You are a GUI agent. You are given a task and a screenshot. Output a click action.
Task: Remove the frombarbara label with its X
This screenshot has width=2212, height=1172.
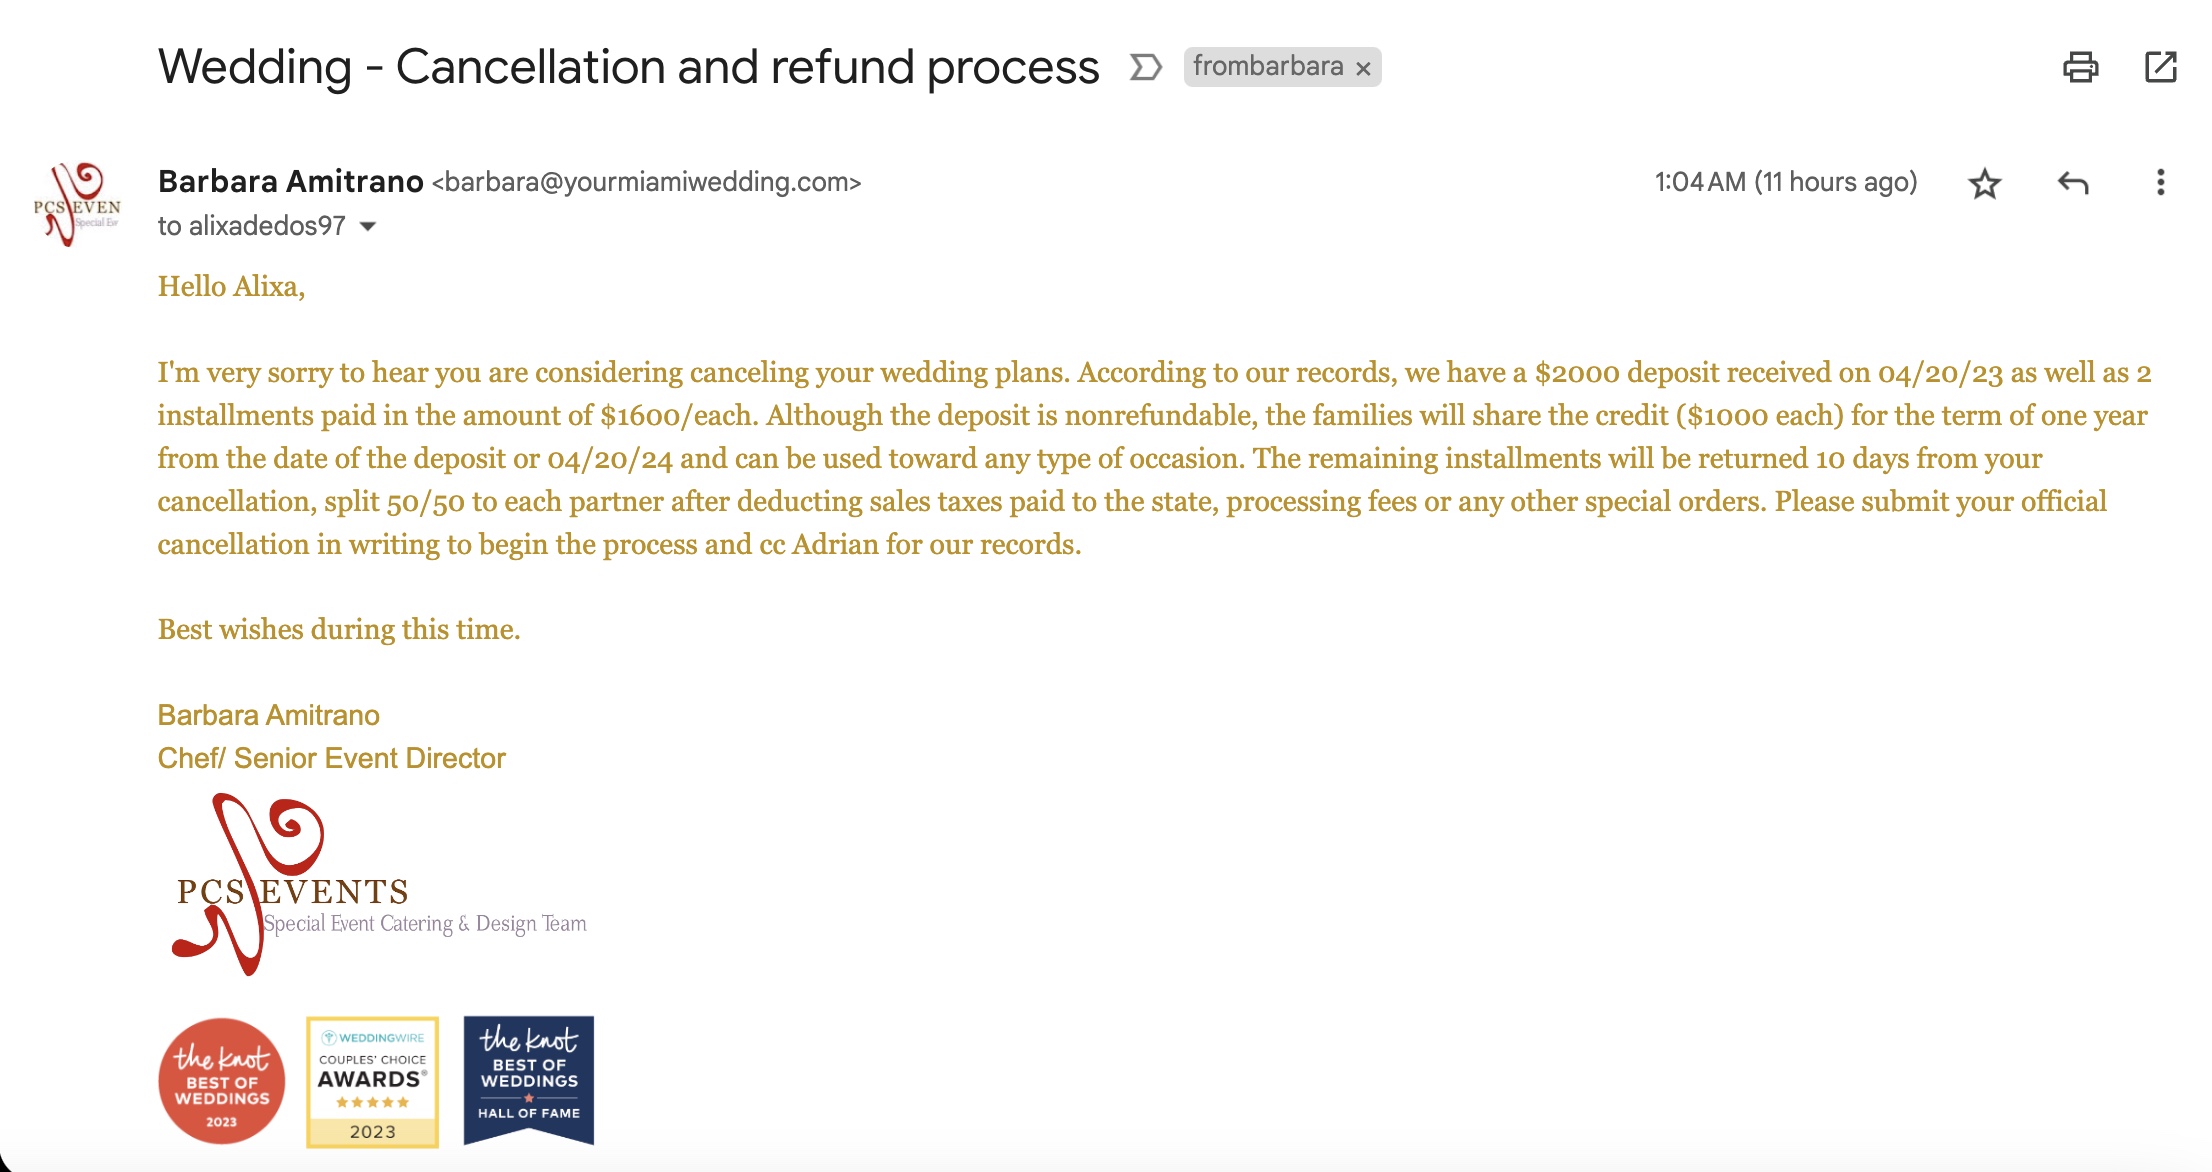coord(1363,69)
